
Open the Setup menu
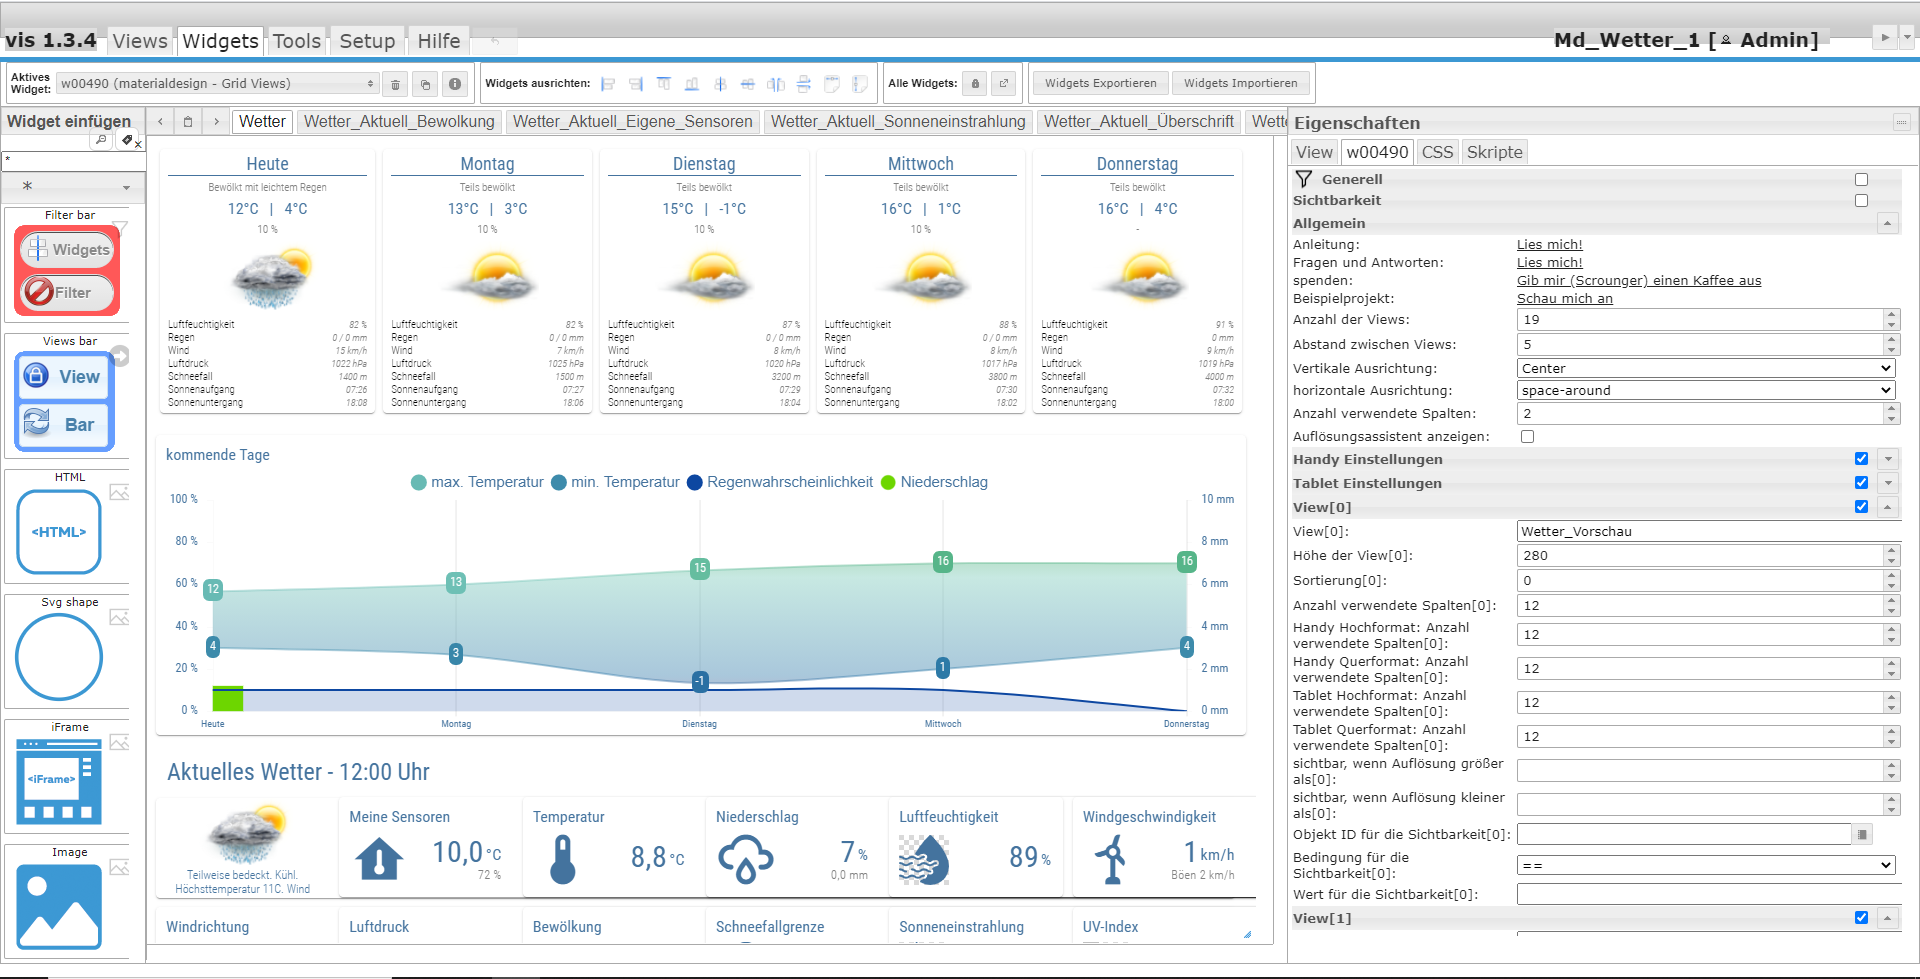coord(367,41)
